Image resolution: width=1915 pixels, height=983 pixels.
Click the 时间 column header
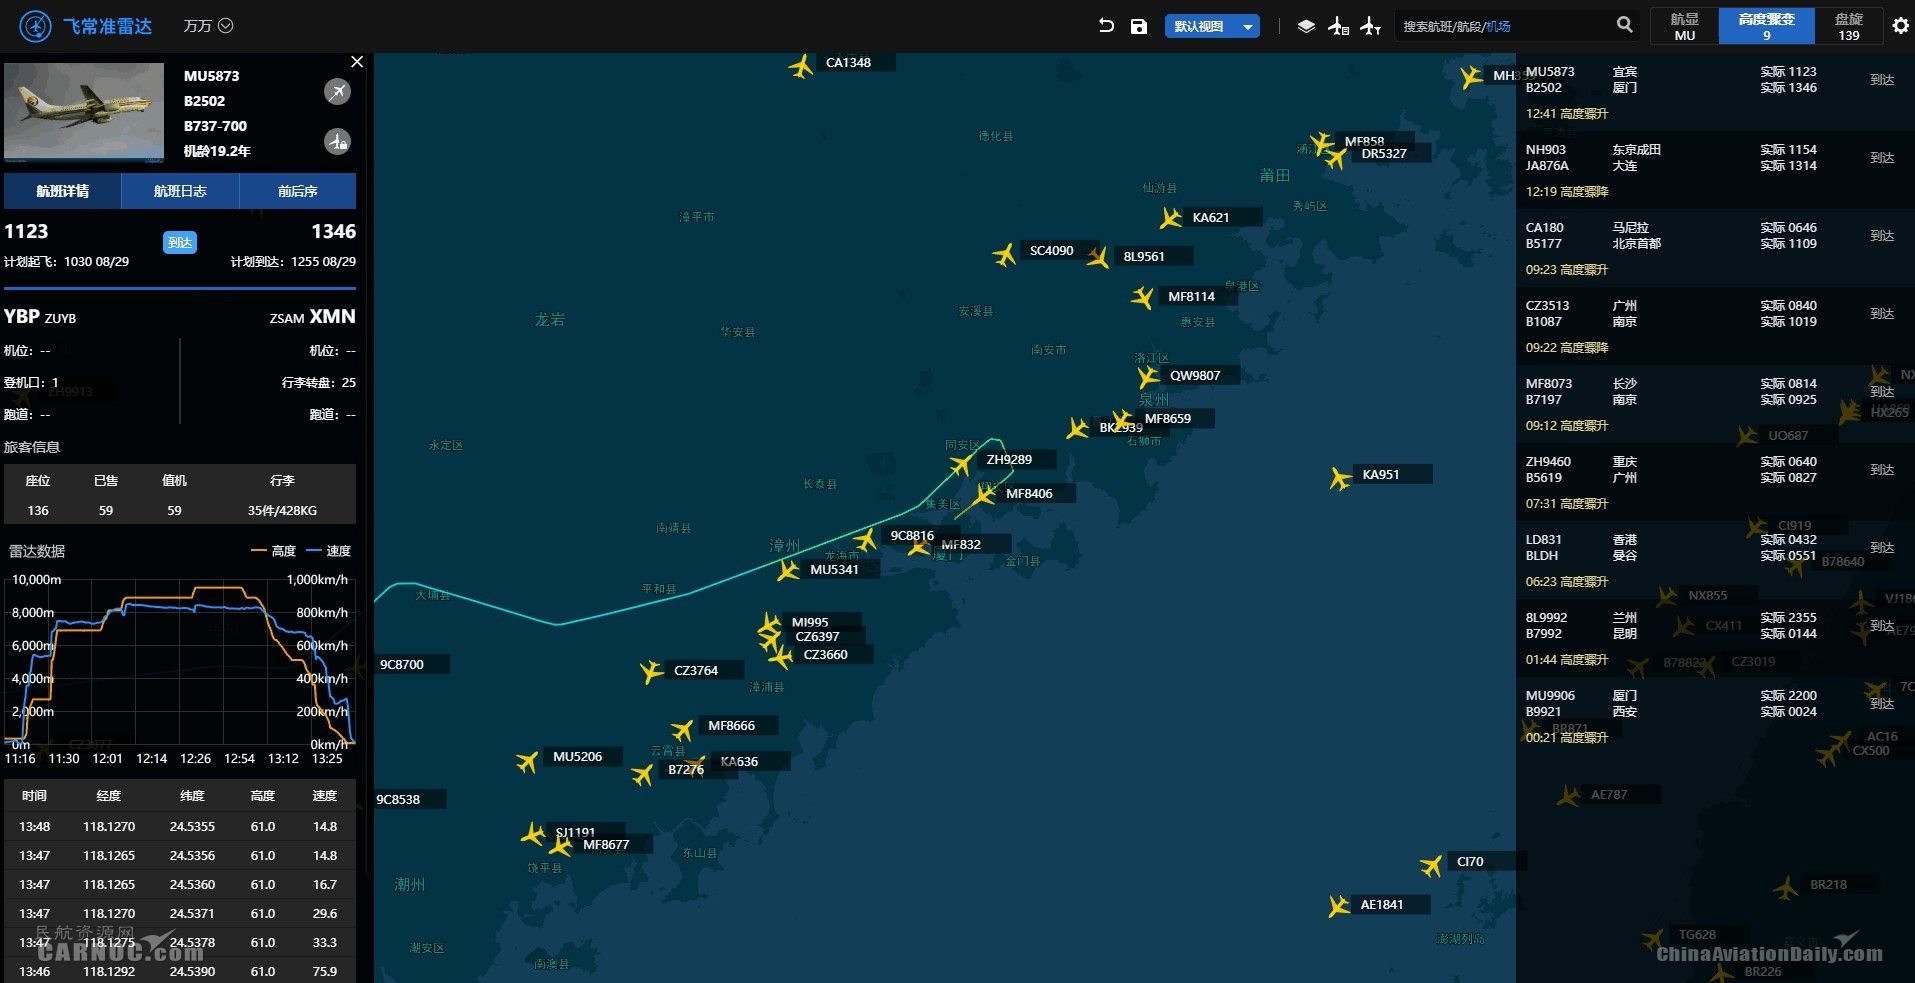34,796
